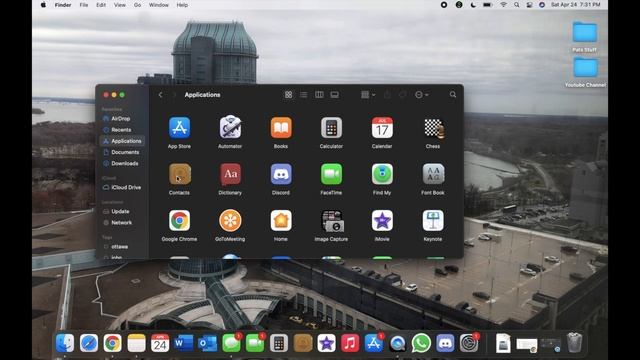Click the Wi-Fi icon in the menu bar
Viewport: 640px width, 360px height.
[x=503, y=5]
